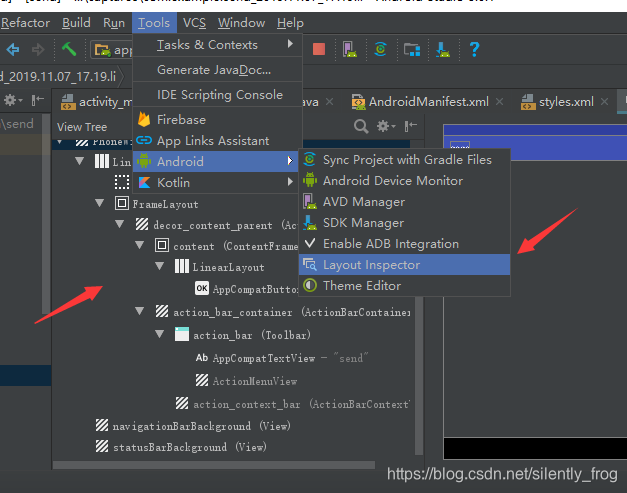Open Firebase from Tools menu

pyautogui.click(x=217, y=120)
